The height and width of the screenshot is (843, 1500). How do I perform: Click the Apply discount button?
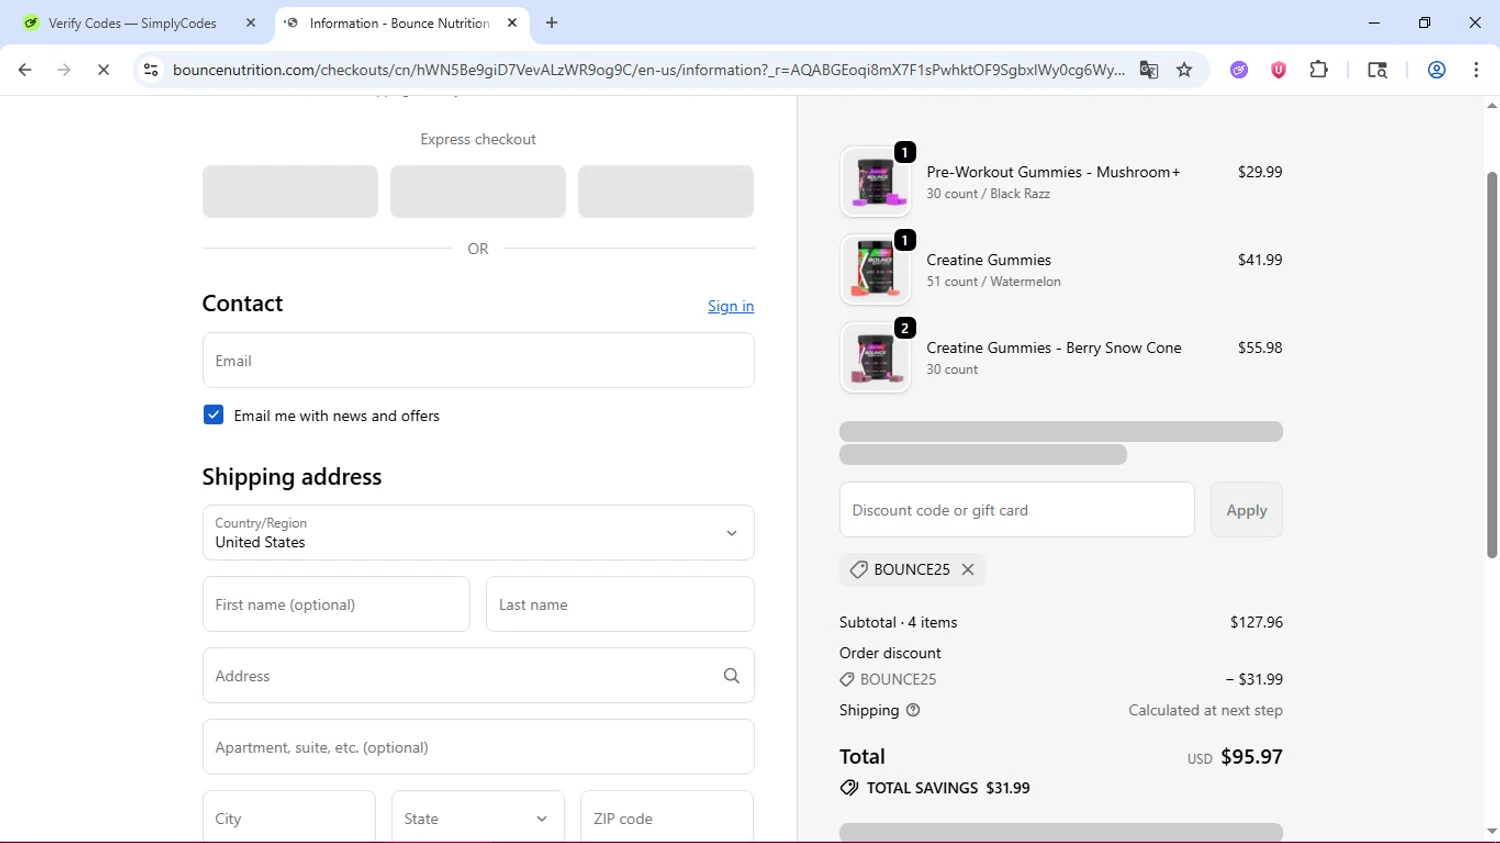[x=1246, y=510]
